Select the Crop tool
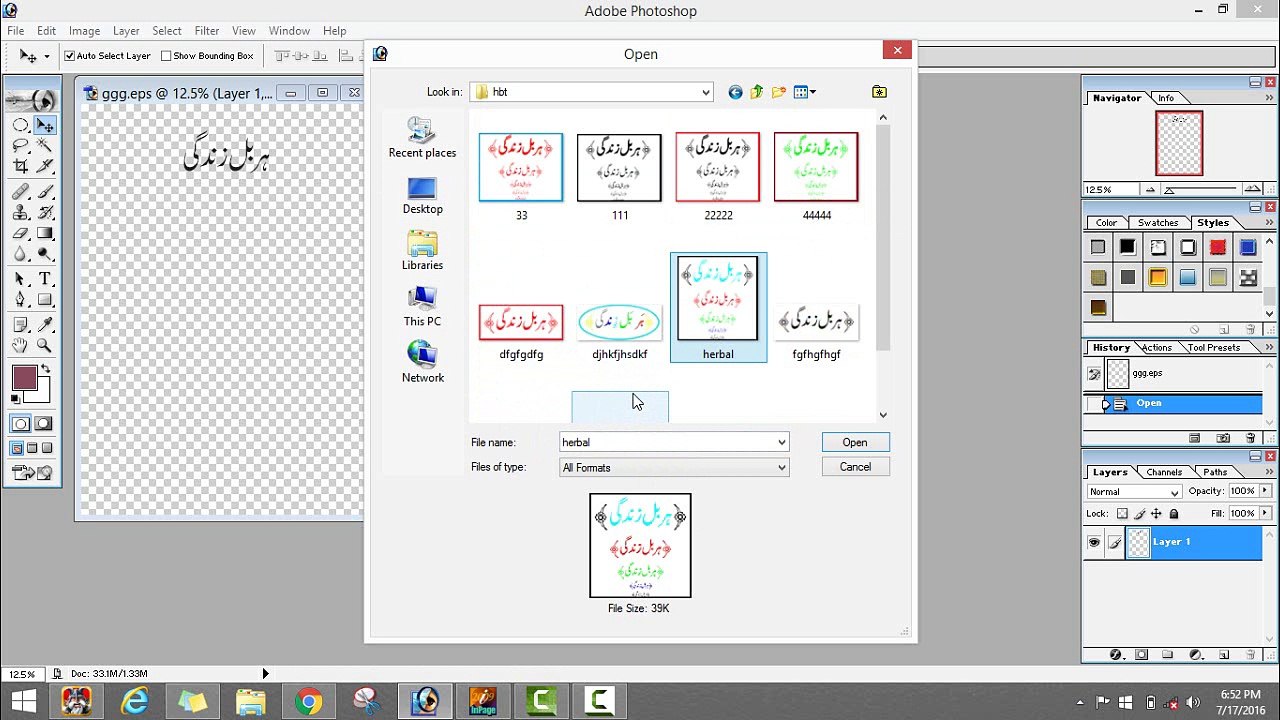 coord(20,167)
